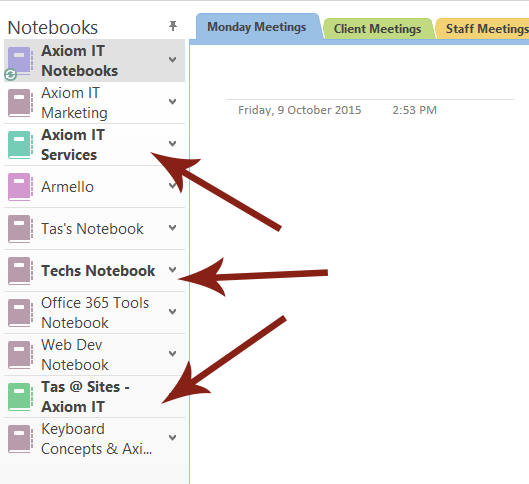Open Keyboard Concepts & Axi... notebook
The width and height of the screenshot is (529, 484).
click(94, 439)
